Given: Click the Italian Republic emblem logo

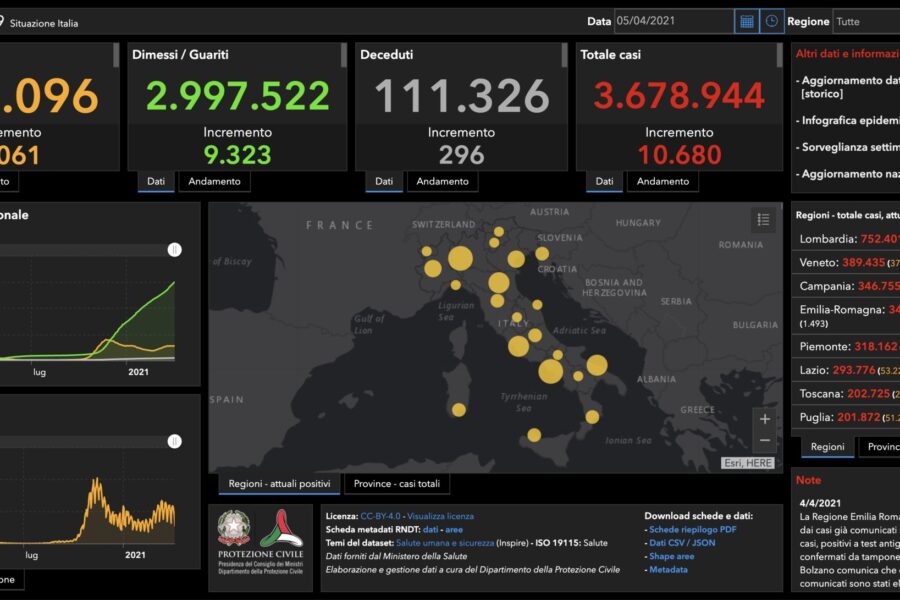Looking at the screenshot, I should point(235,529).
